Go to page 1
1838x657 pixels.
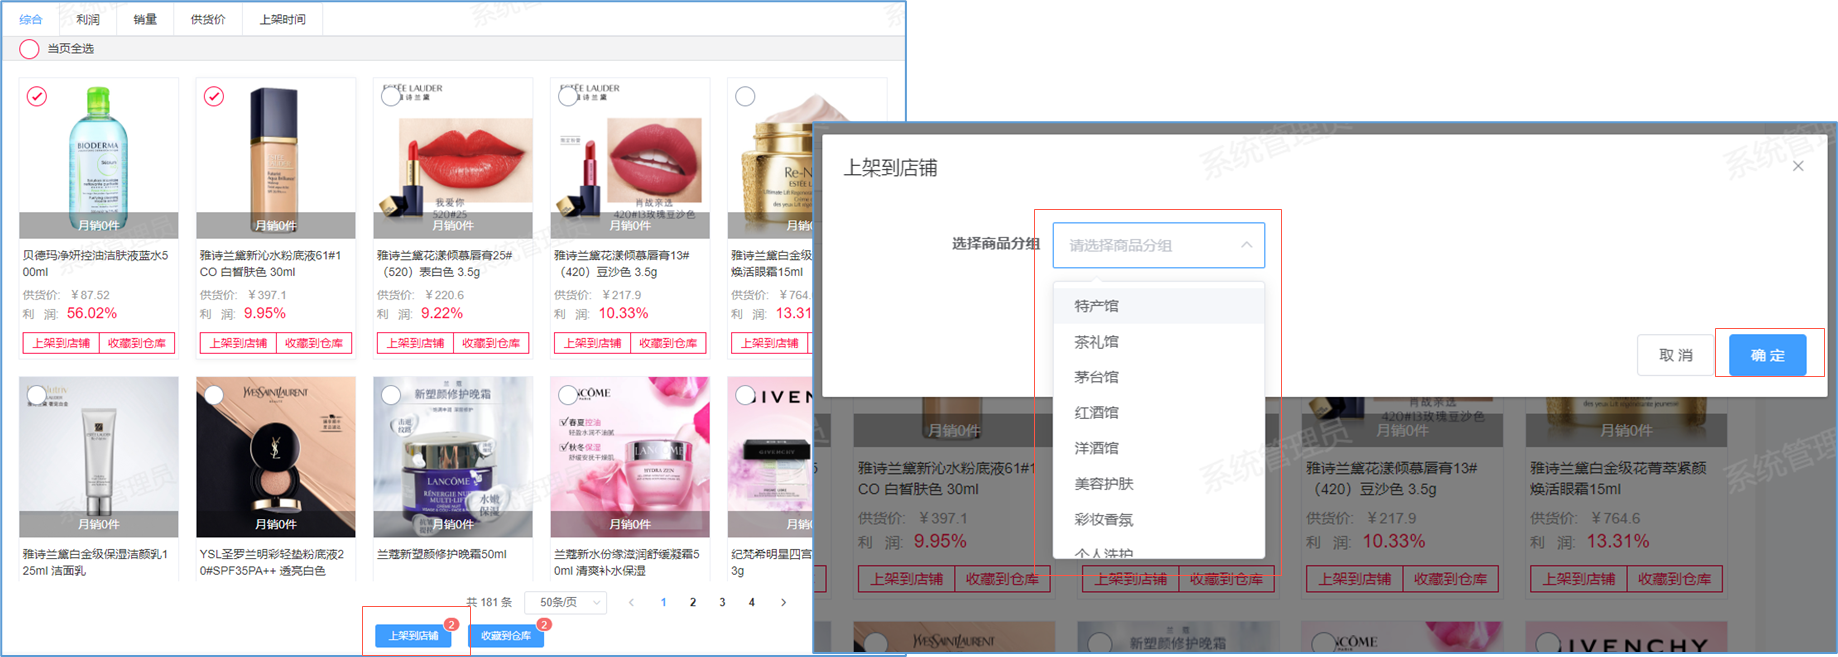coord(663,602)
